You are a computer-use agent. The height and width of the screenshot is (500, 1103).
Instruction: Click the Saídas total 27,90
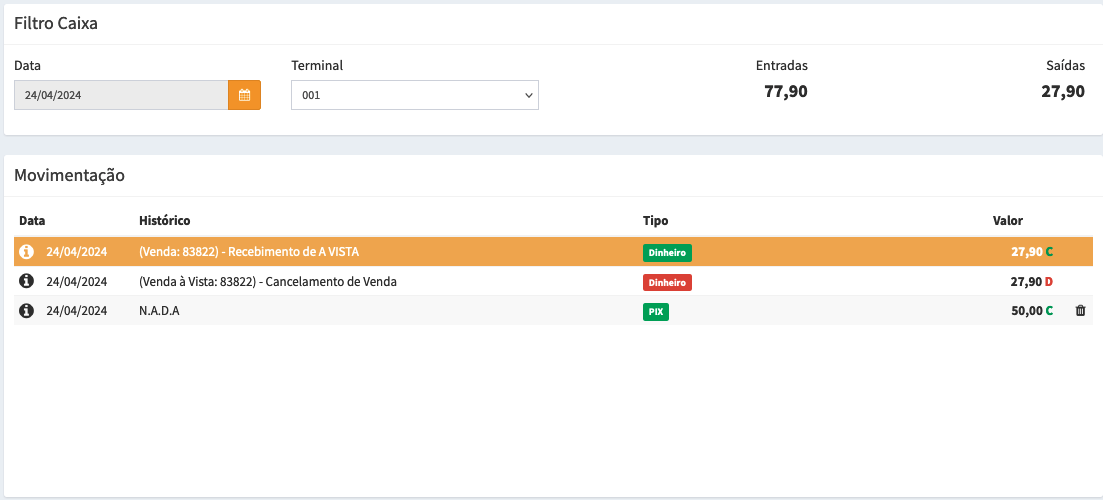[1062, 92]
